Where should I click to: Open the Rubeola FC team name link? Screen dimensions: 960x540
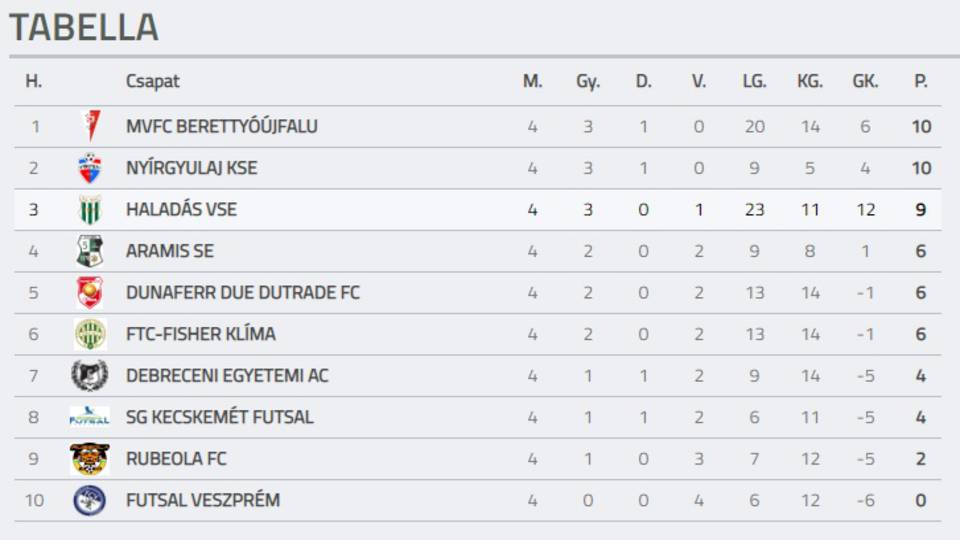(176, 459)
